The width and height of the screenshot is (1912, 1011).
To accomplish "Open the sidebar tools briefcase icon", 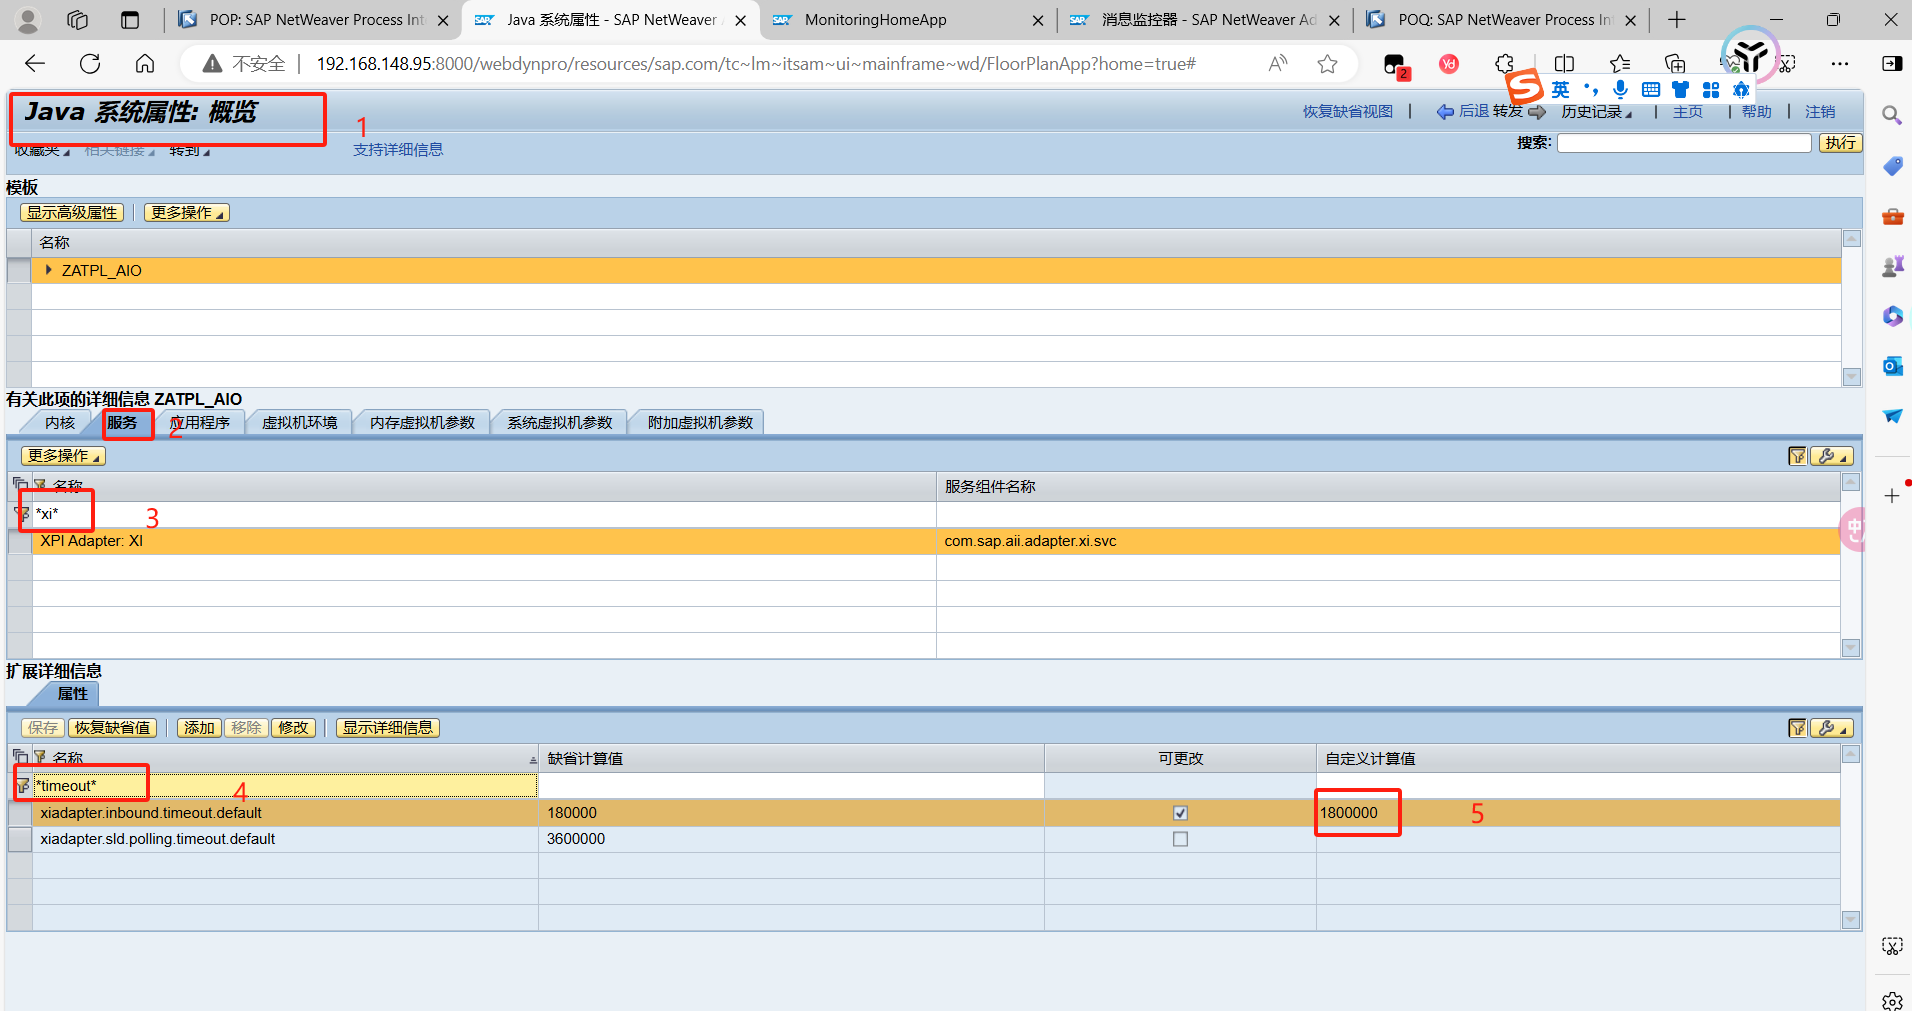I will pyautogui.click(x=1892, y=216).
